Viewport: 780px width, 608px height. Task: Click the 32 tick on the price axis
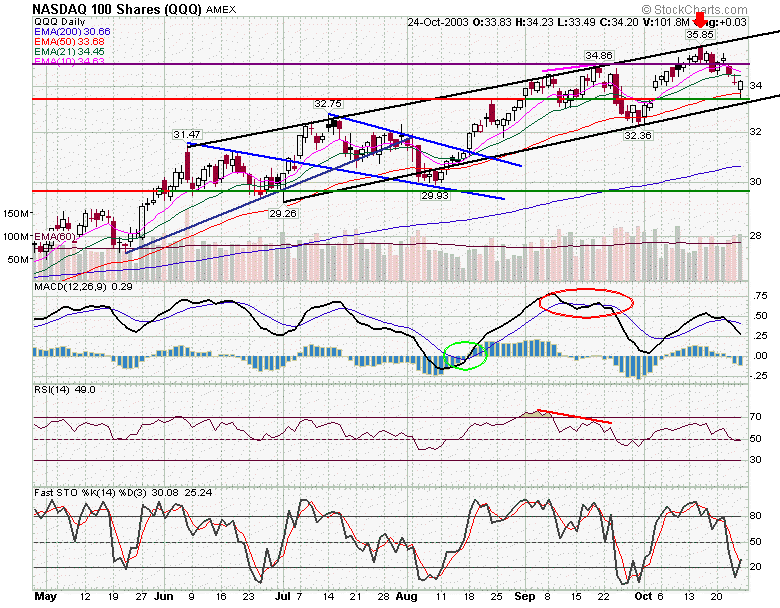[x=756, y=131]
